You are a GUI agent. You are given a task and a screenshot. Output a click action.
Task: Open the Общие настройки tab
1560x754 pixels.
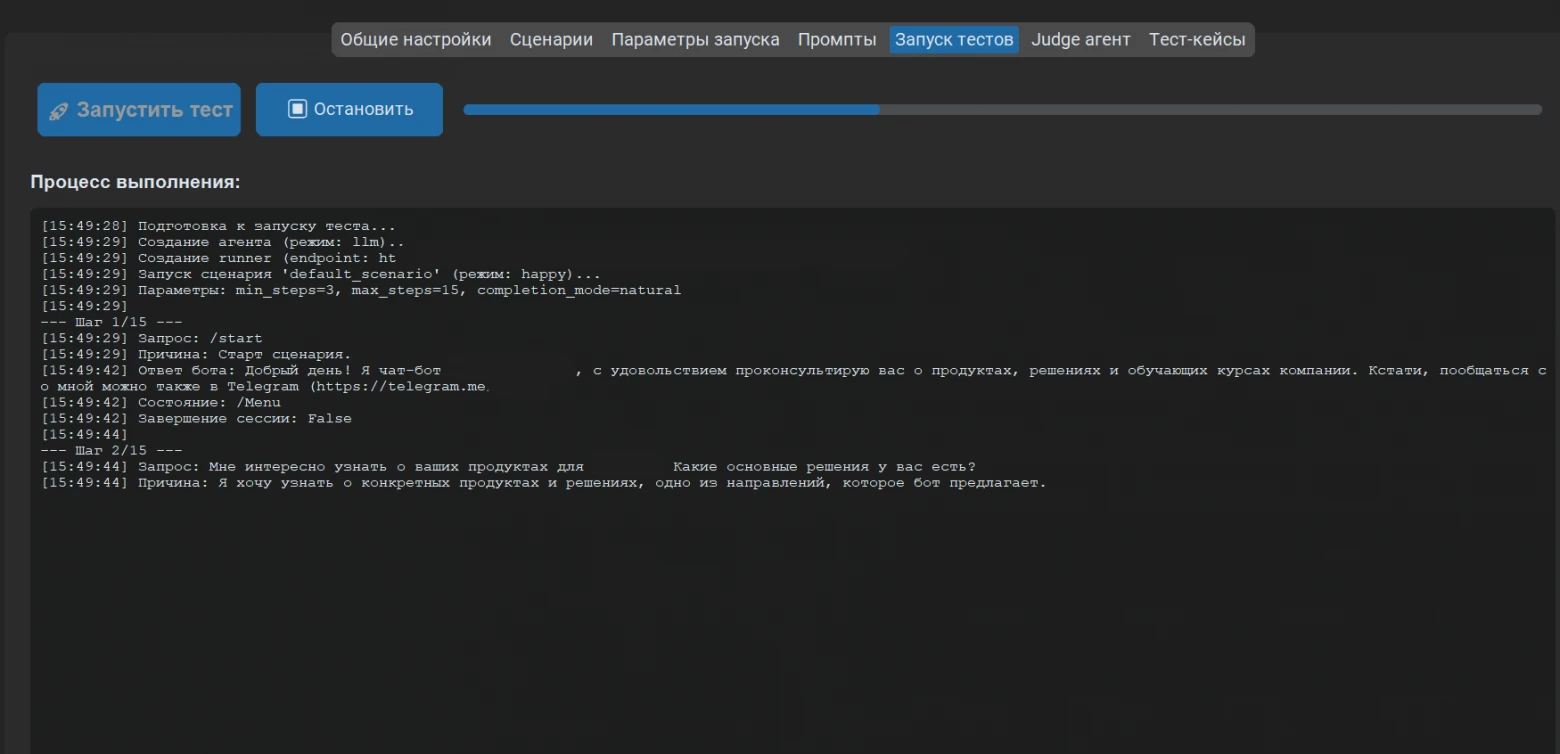(x=416, y=40)
